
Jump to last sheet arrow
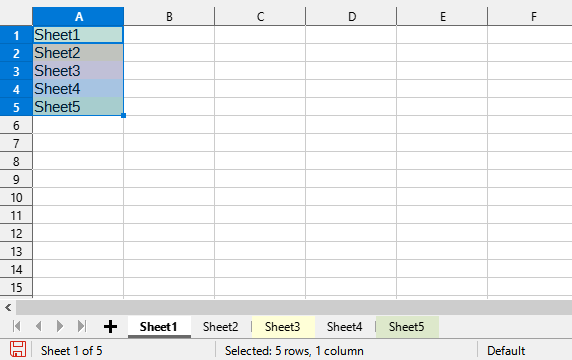click(82, 326)
